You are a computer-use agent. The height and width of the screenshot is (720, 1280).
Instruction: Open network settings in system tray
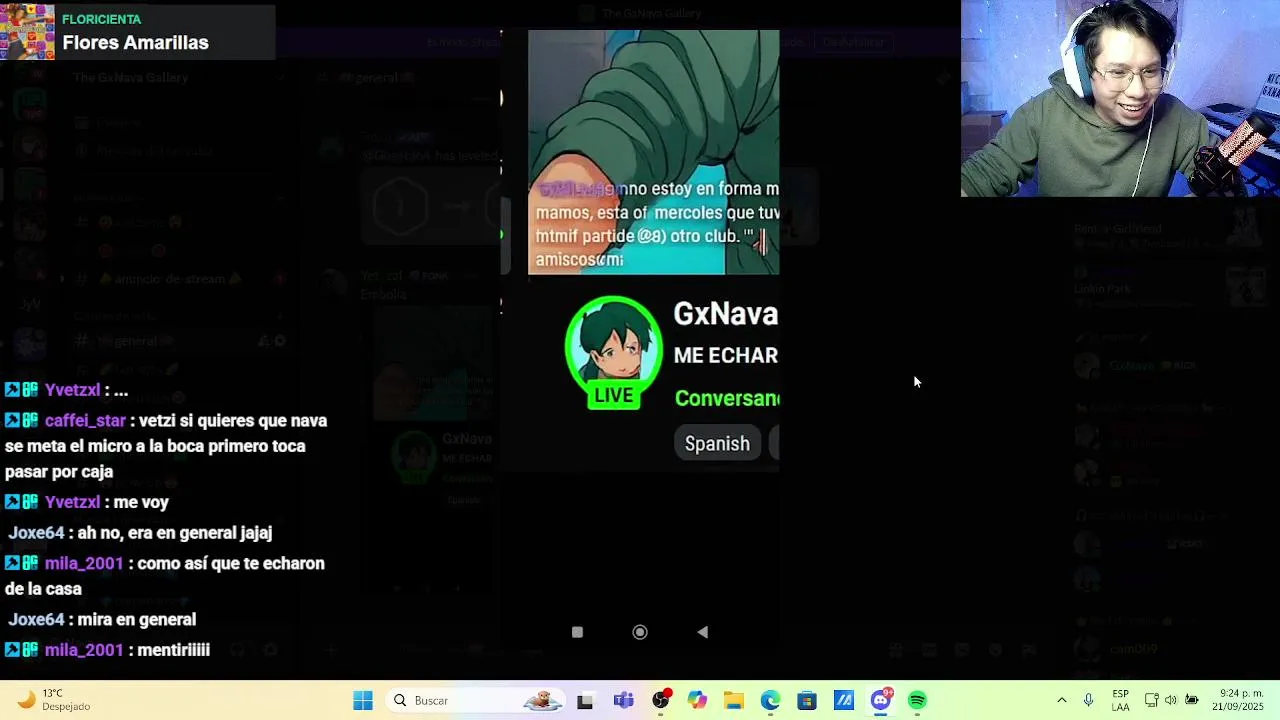tap(1152, 700)
